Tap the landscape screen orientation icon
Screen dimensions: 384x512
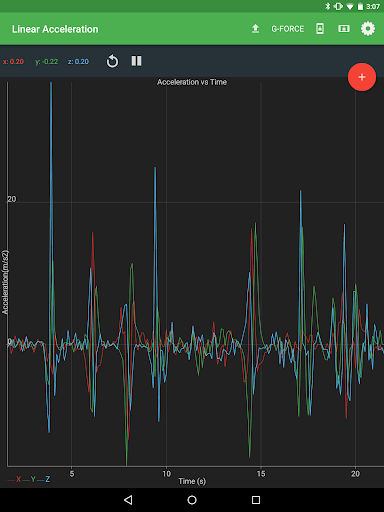pyautogui.click(x=344, y=29)
